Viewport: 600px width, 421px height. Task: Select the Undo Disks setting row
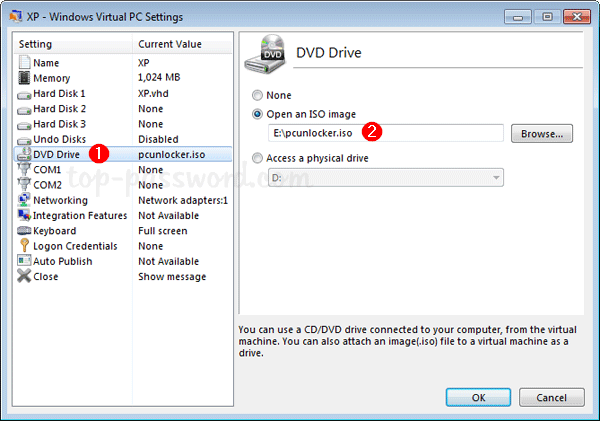[120, 139]
